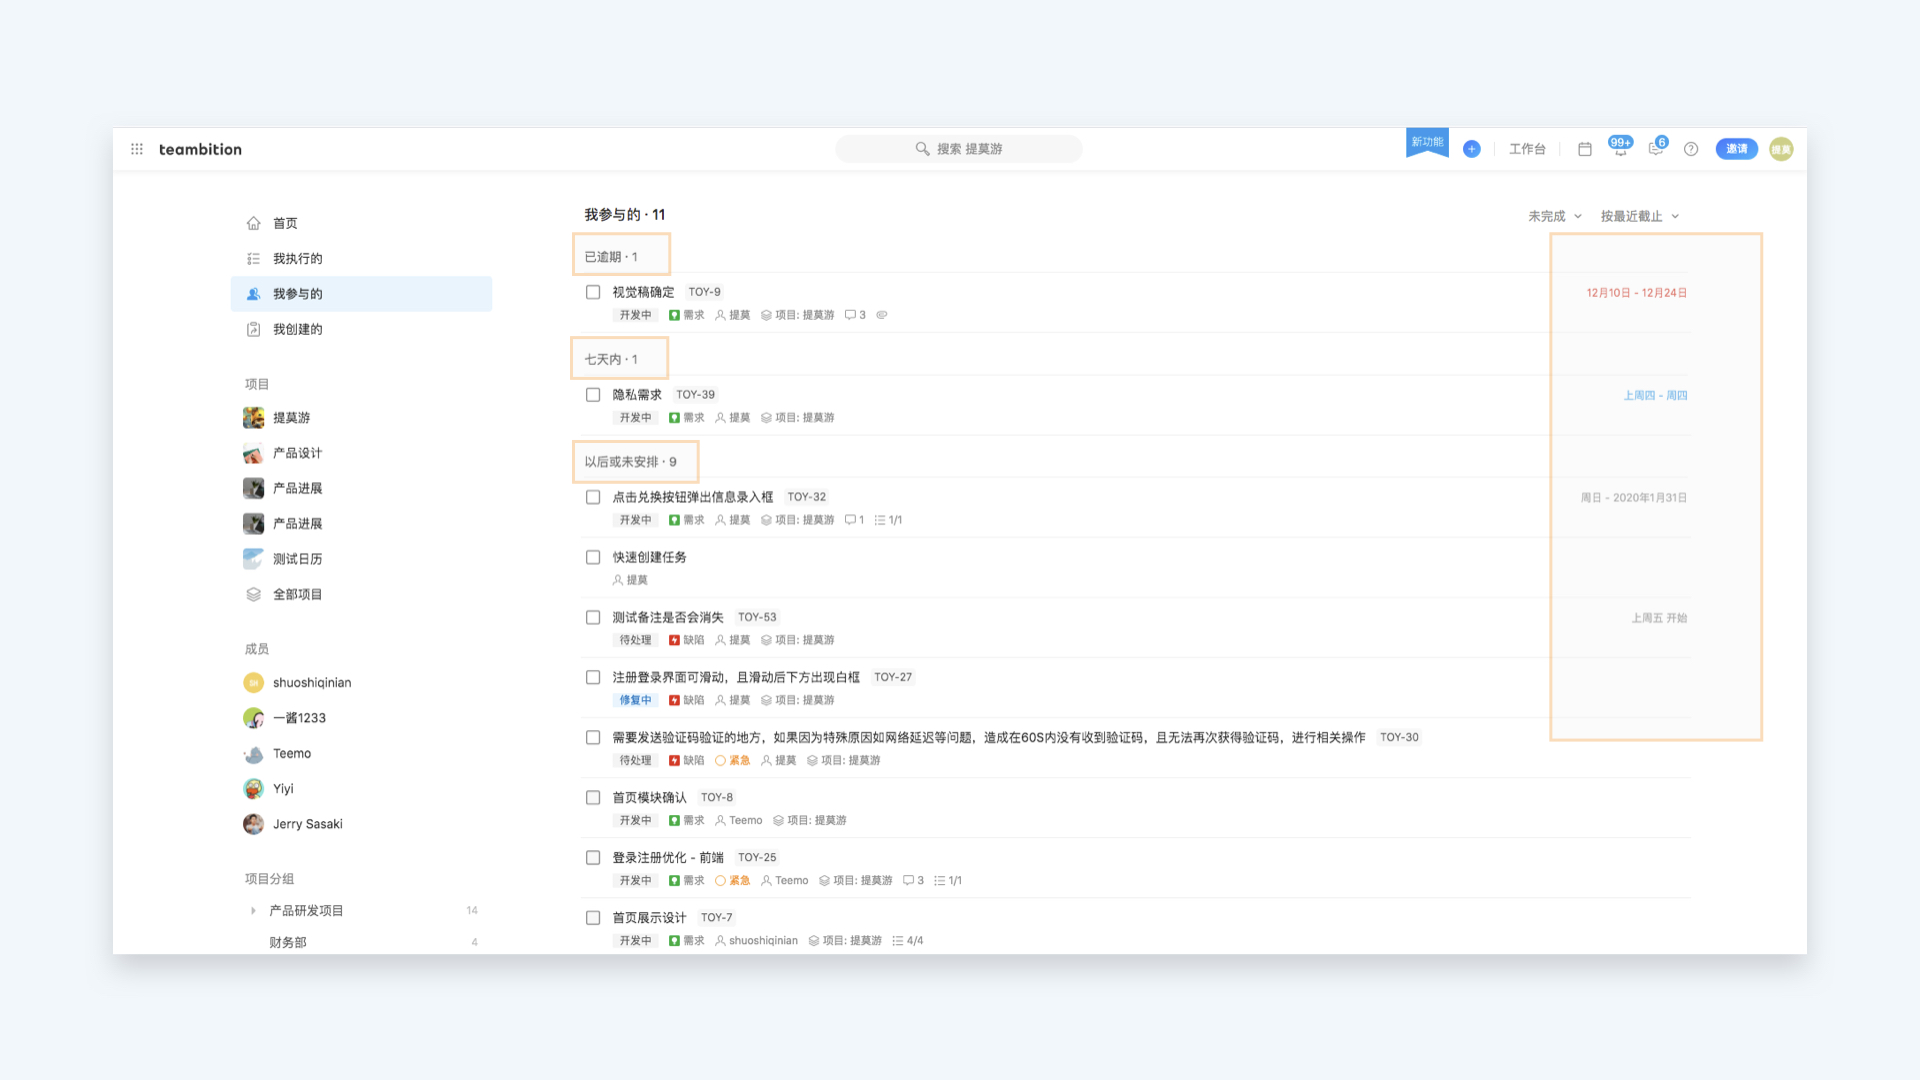The height and width of the screenshot is (1080, 1920).
Task: Open the 按最近截止 sort dropdown
Action: click(x=1640, y=216)
